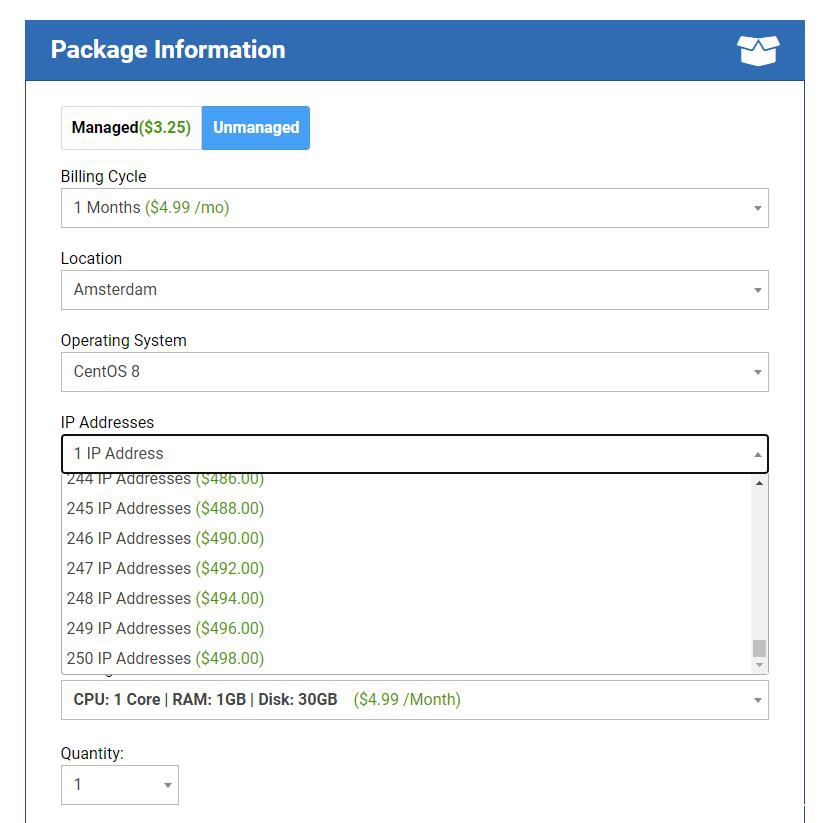Click the IP list scroll down arrow

759,665
